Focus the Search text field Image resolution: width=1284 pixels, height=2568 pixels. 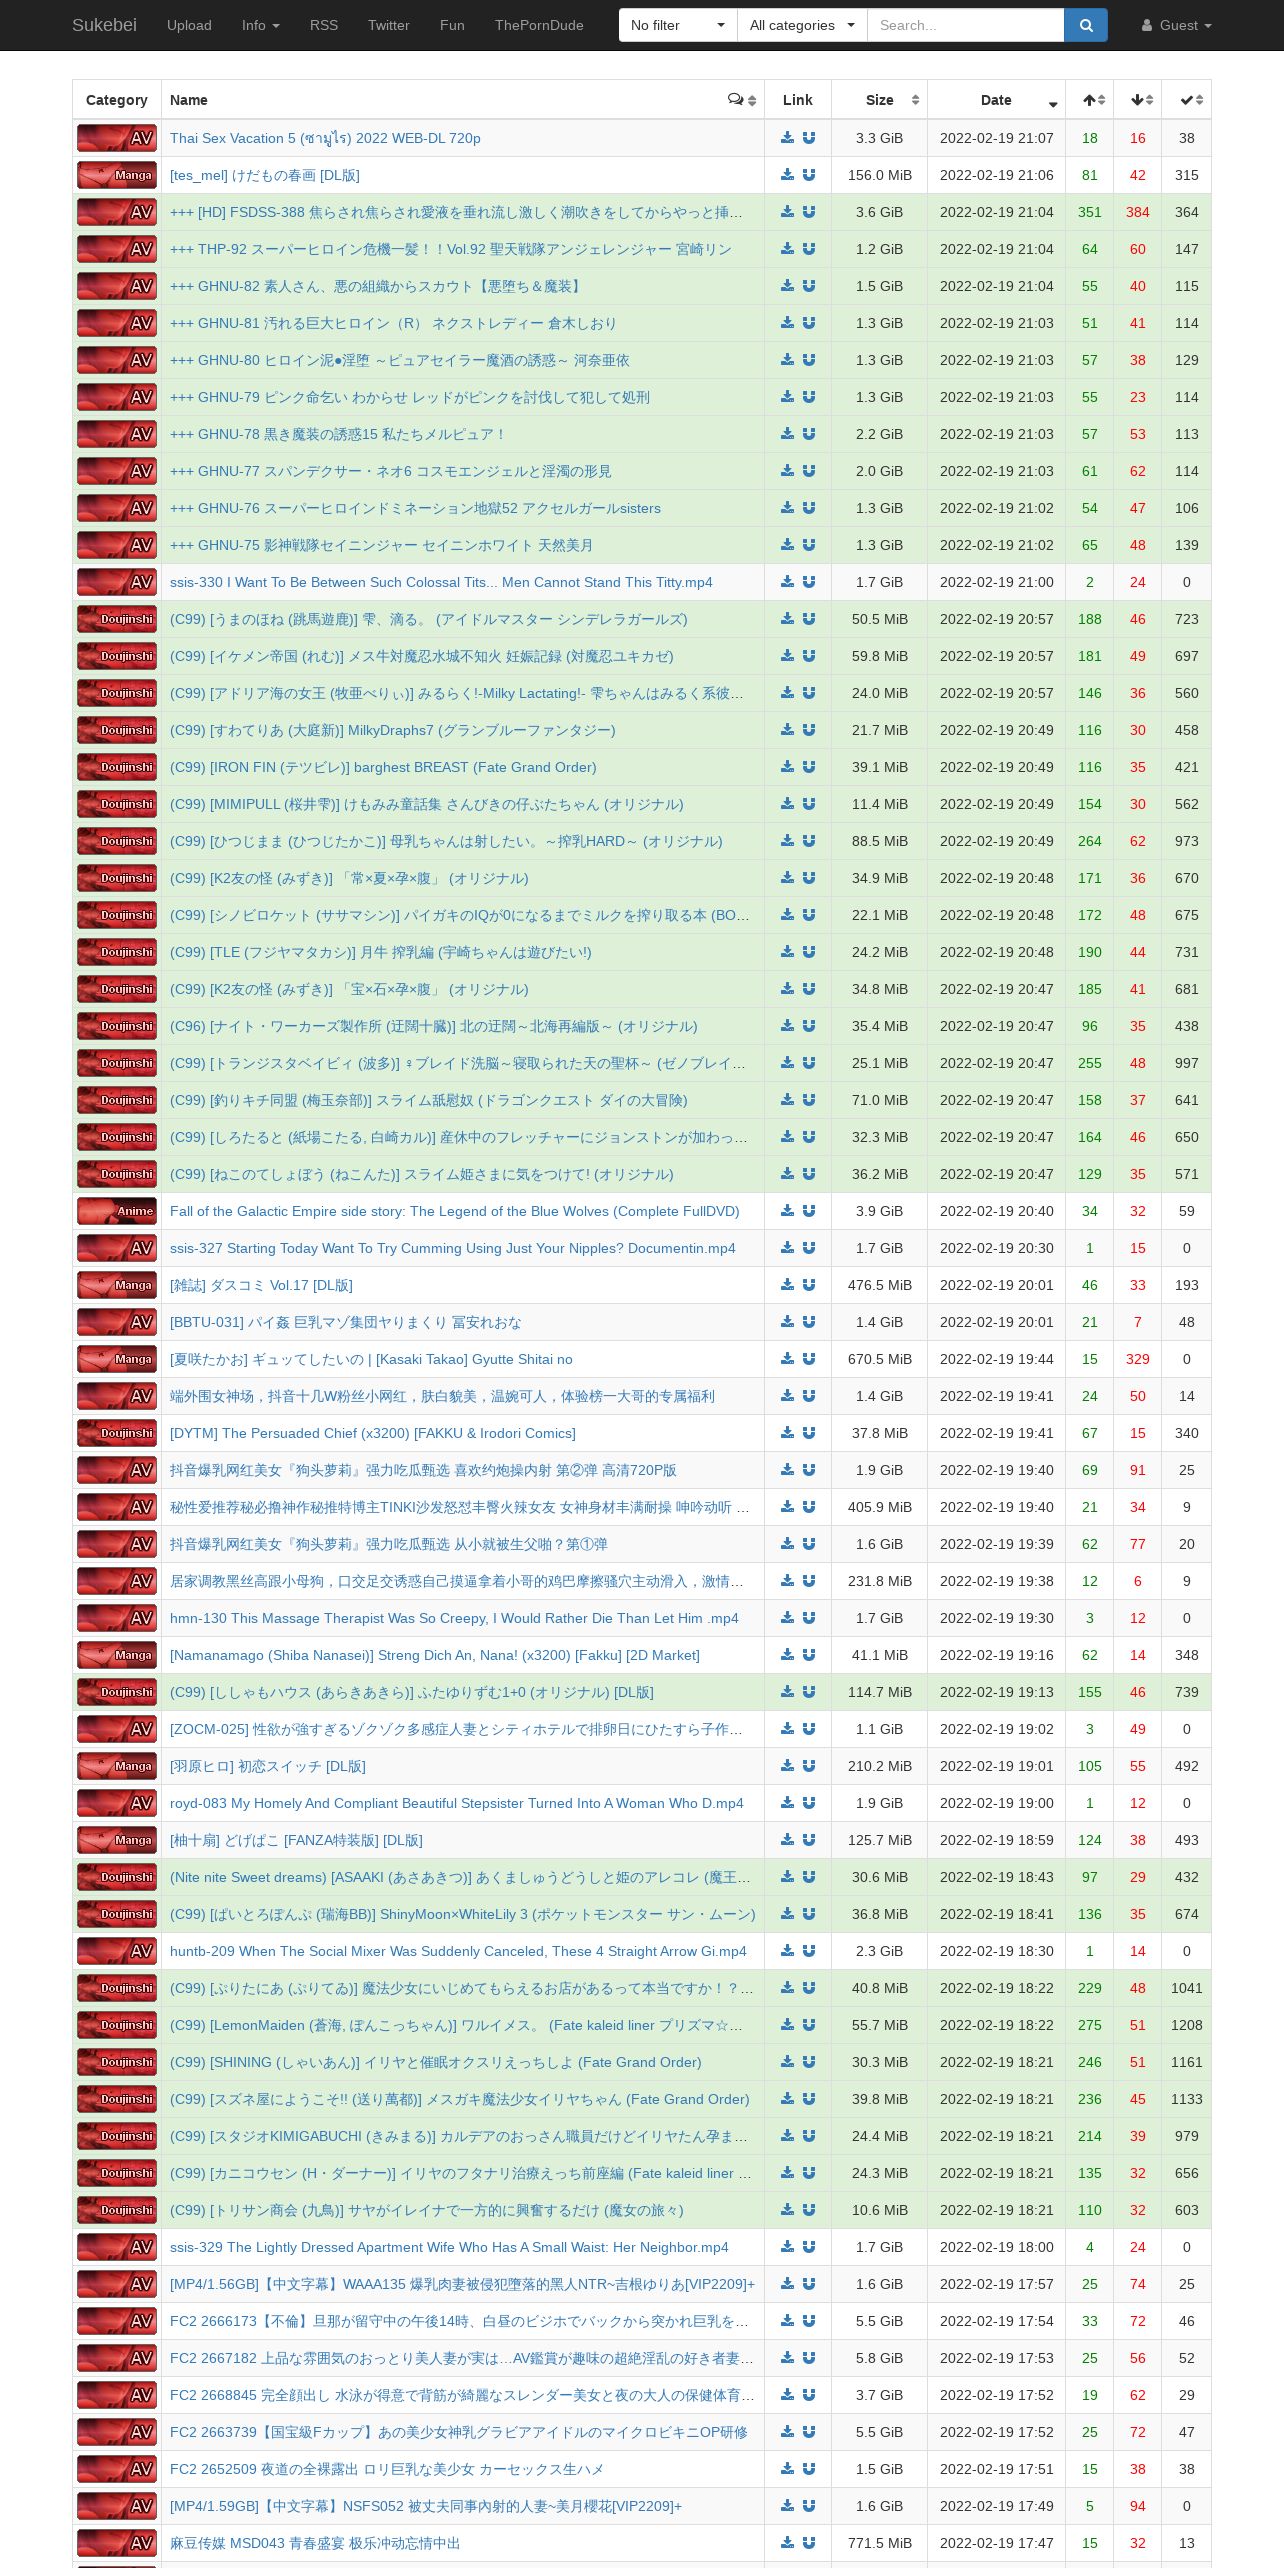[x=965, y=25]
